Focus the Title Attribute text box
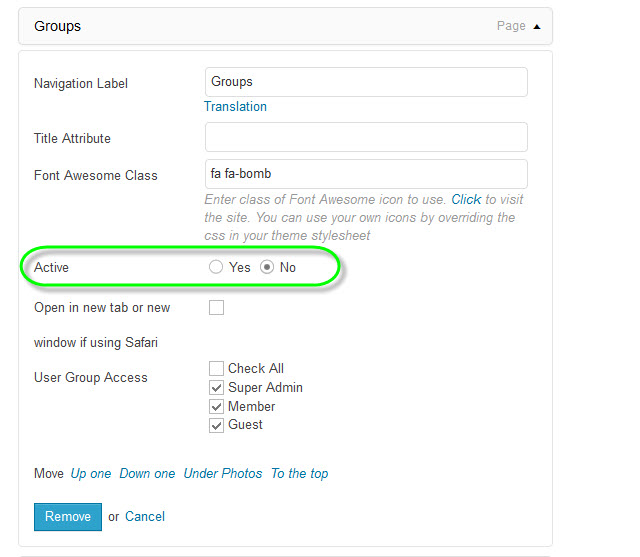The image size is (640, 557). coord(365,137)
